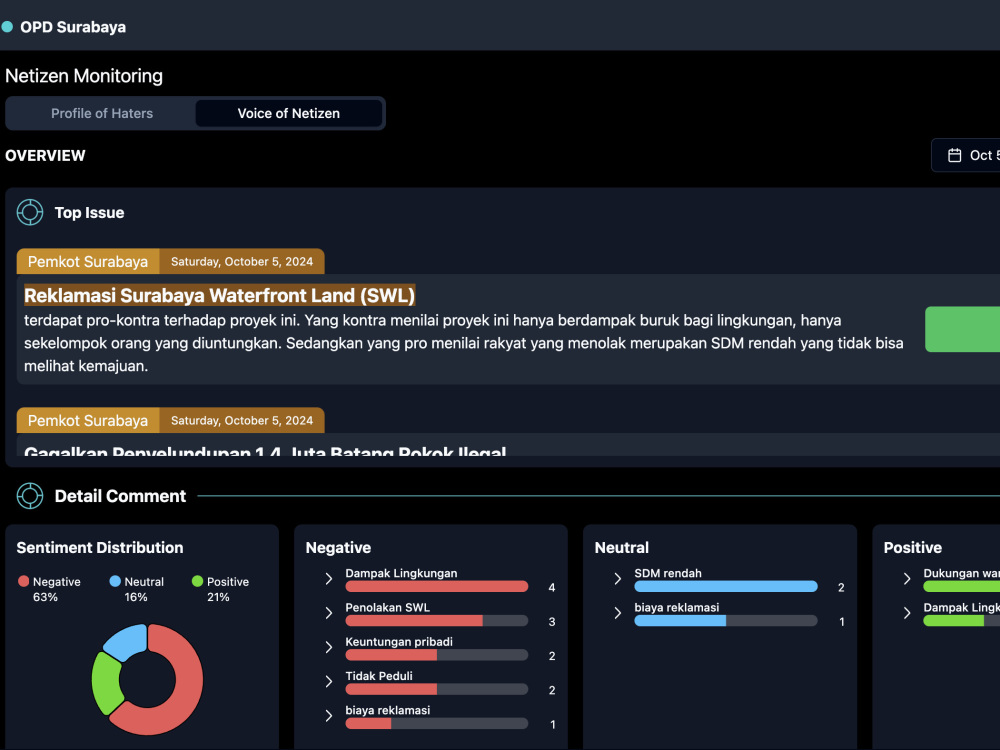
Task: Click the count 4 for Dampak Lingkungan
Action: (x=552, y=587)
